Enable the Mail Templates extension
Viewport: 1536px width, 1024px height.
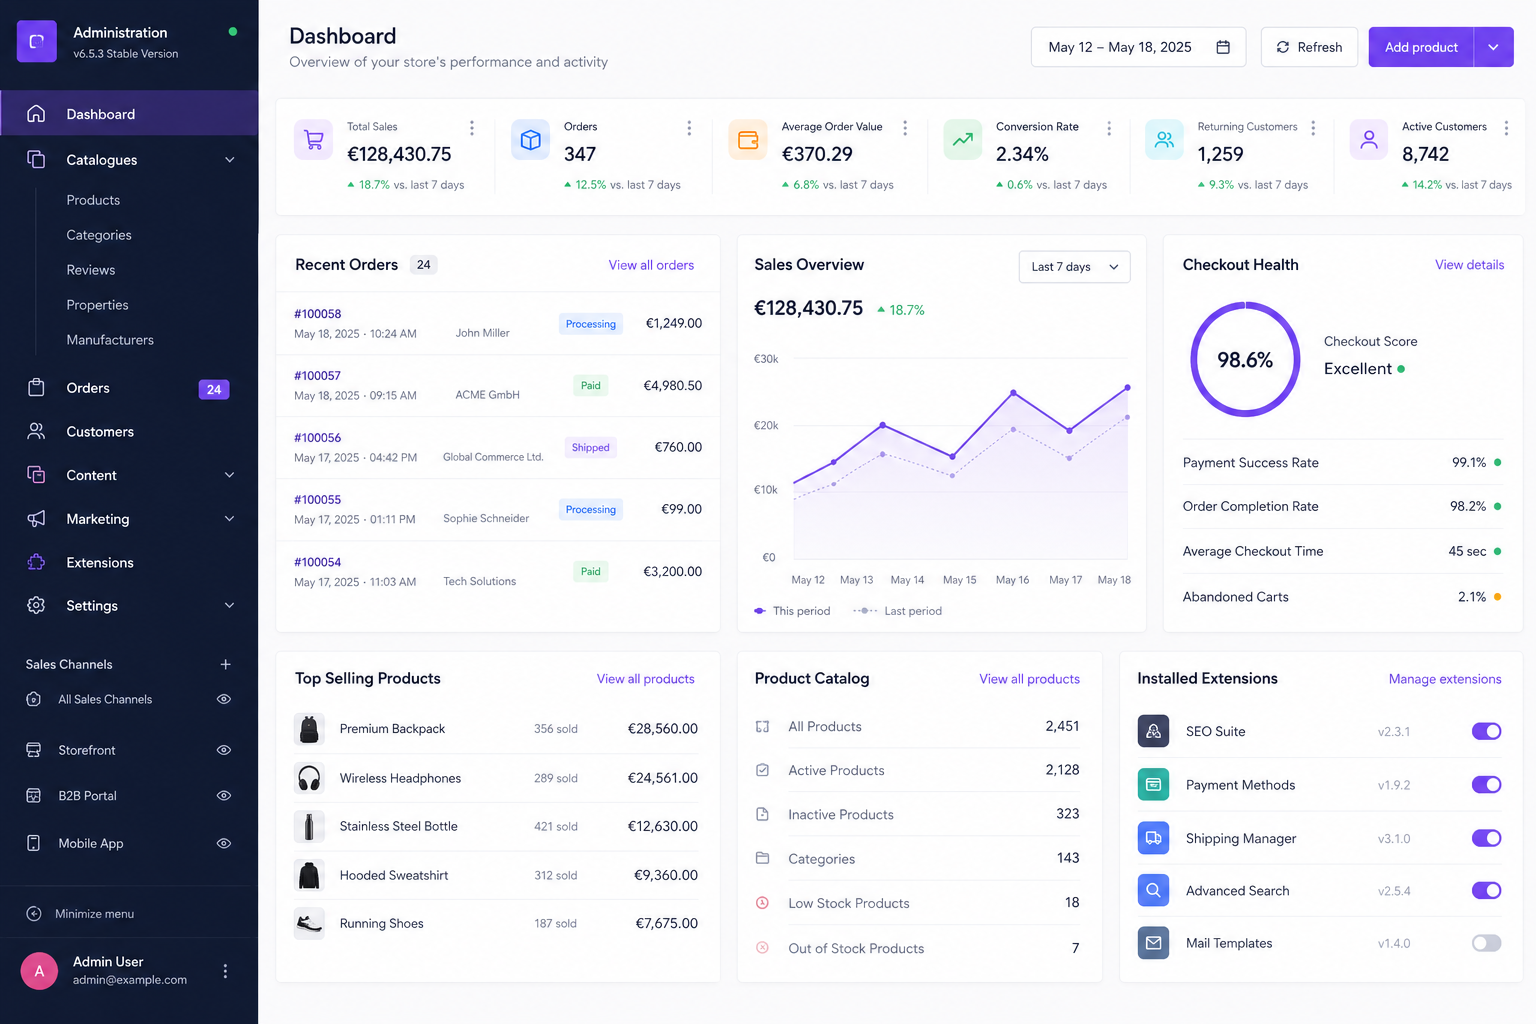(x=1486, y=943)
